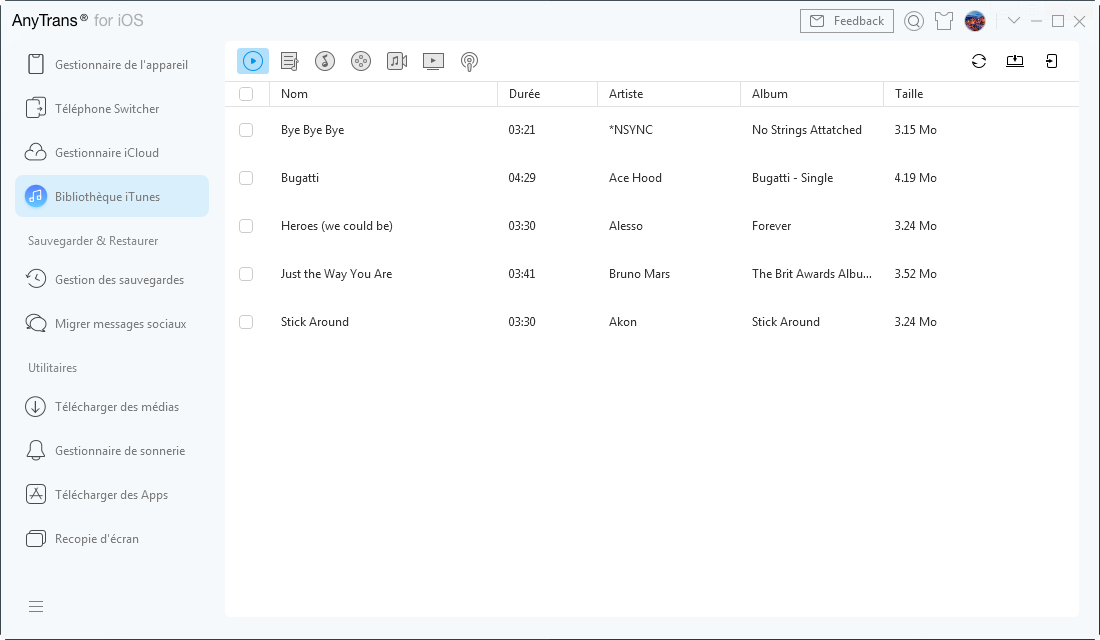Select the song name Bye Bye Bye
Viewport: 1100px width, 640px height.
point(312,130)
